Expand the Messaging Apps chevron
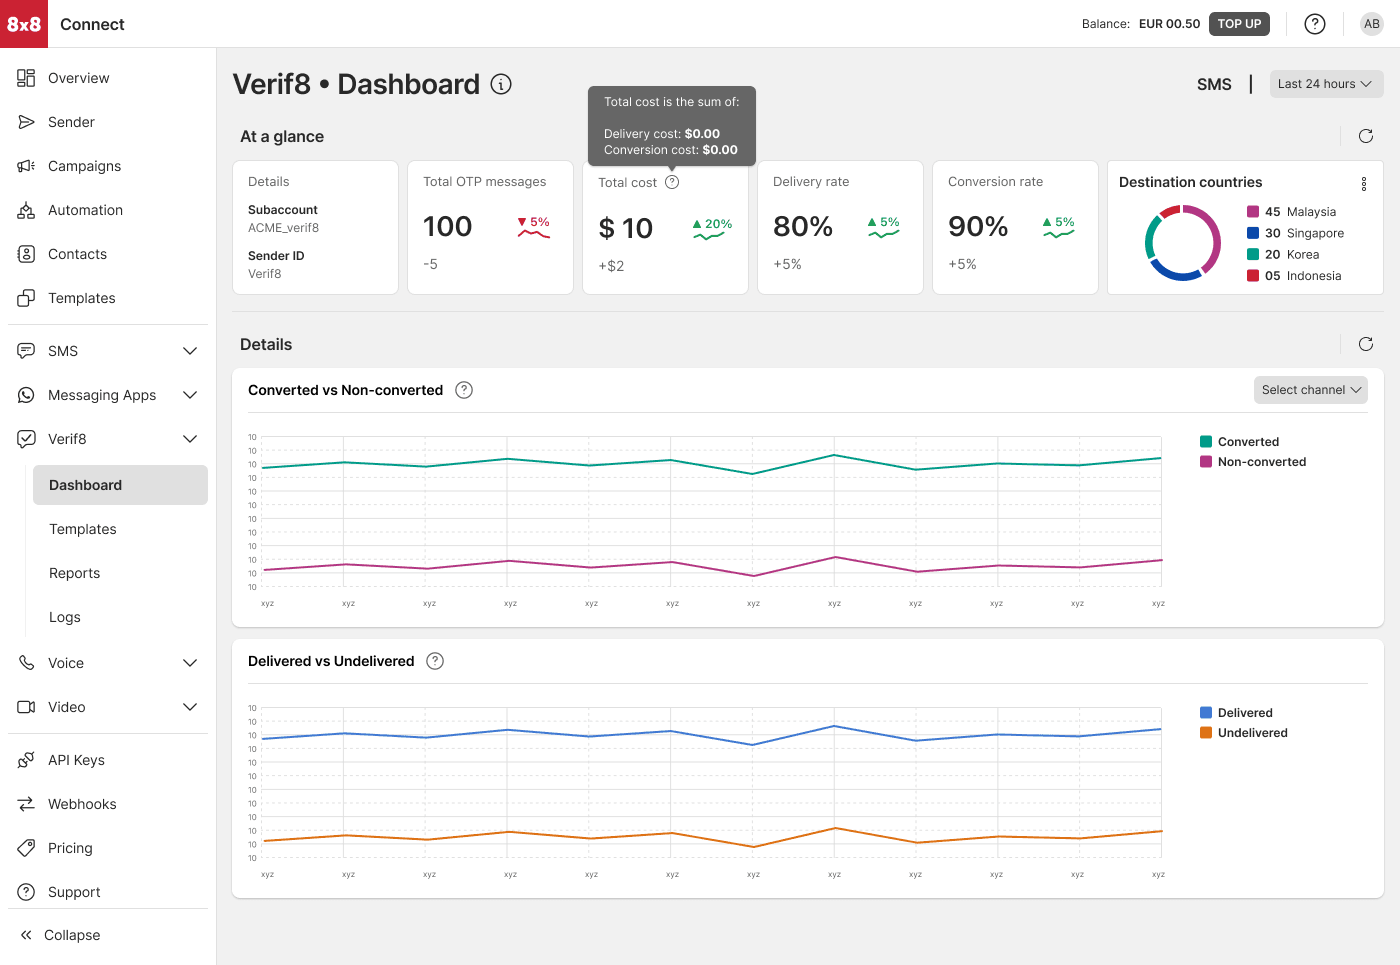The width and height of the screenshot is (1400, 965). tap(190, 395)
